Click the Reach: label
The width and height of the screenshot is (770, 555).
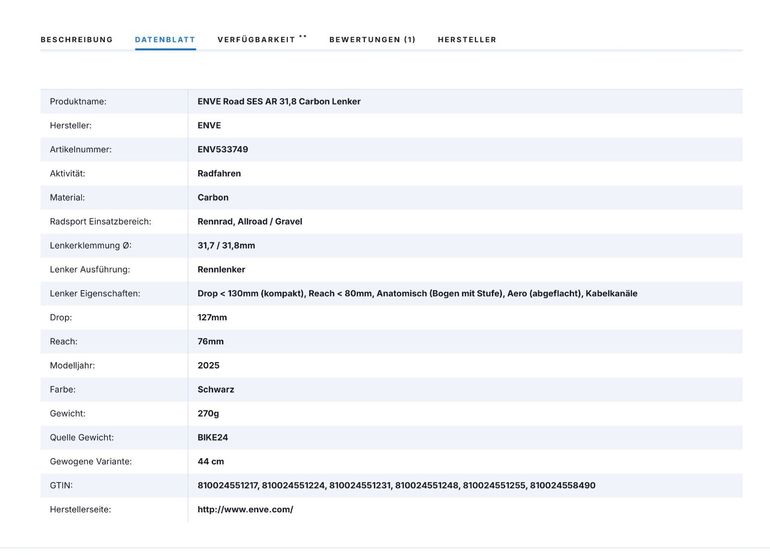click(x=63, y=341)
